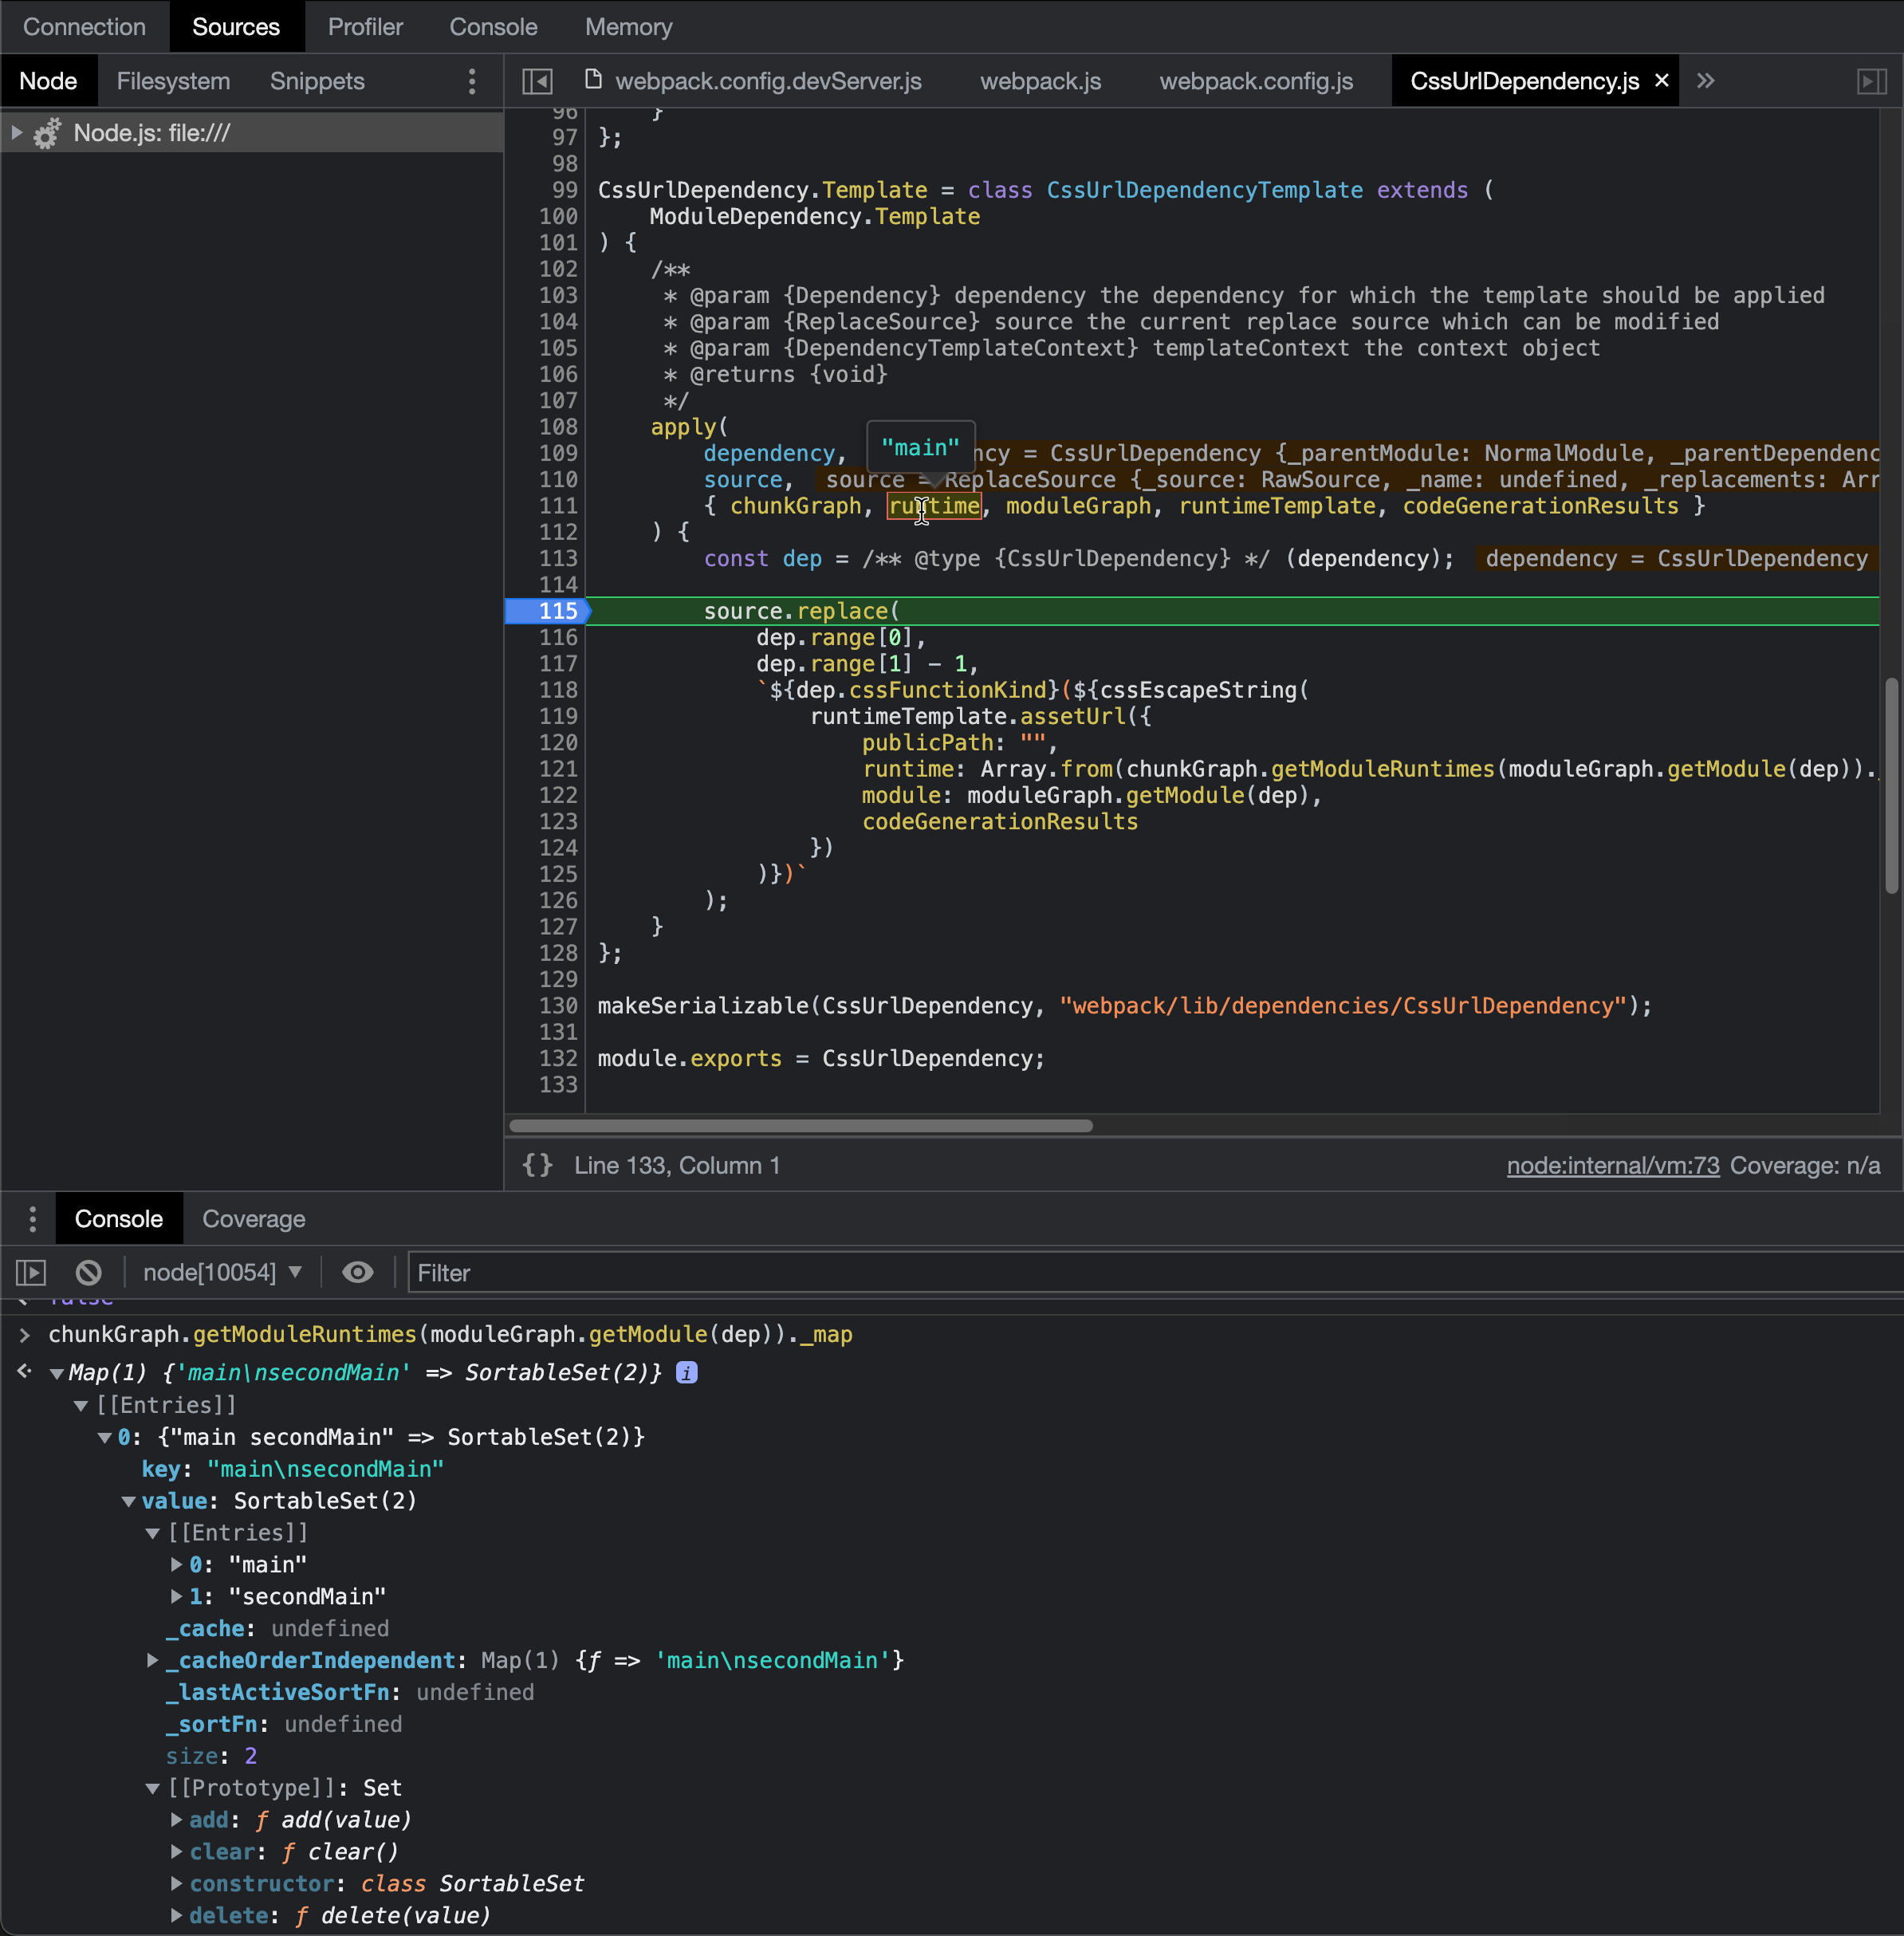Open the navigator three-dot overflow menu
This screenshot has width=1904, height=1936.
[472, 82]
